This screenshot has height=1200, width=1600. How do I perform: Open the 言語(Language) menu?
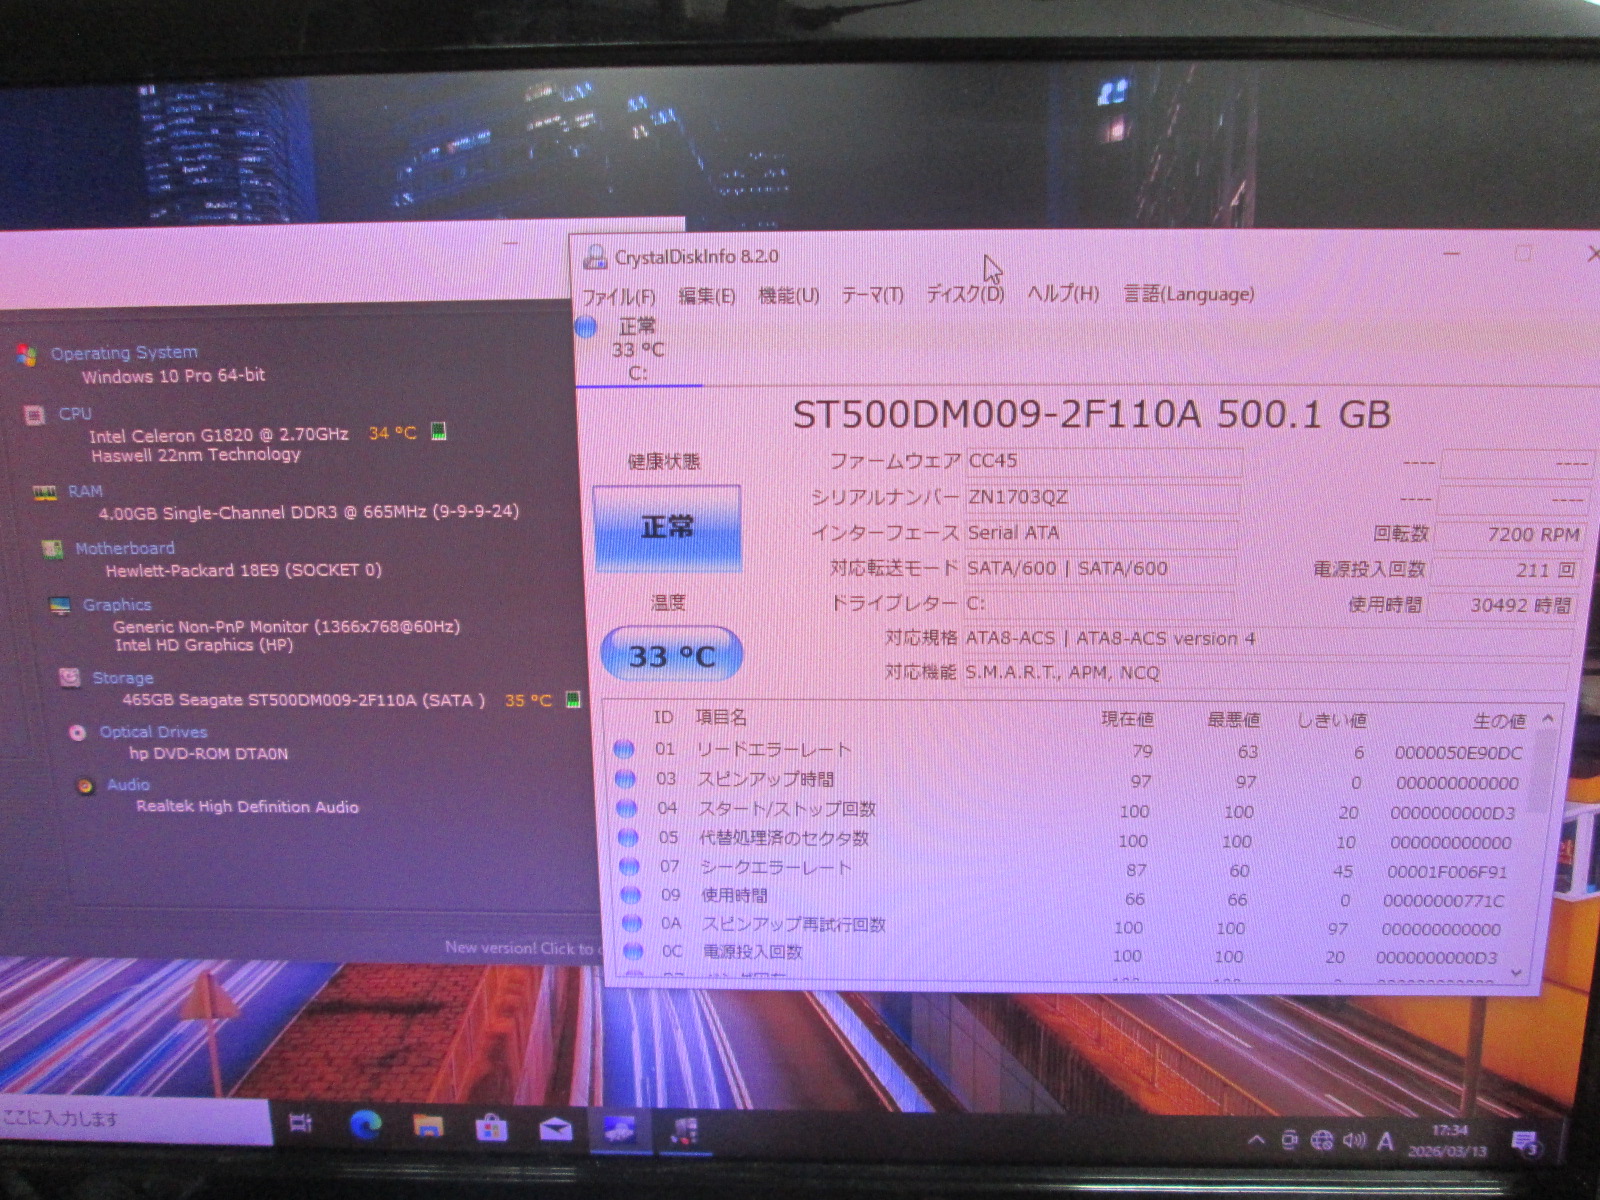(x=1188, y=294)
